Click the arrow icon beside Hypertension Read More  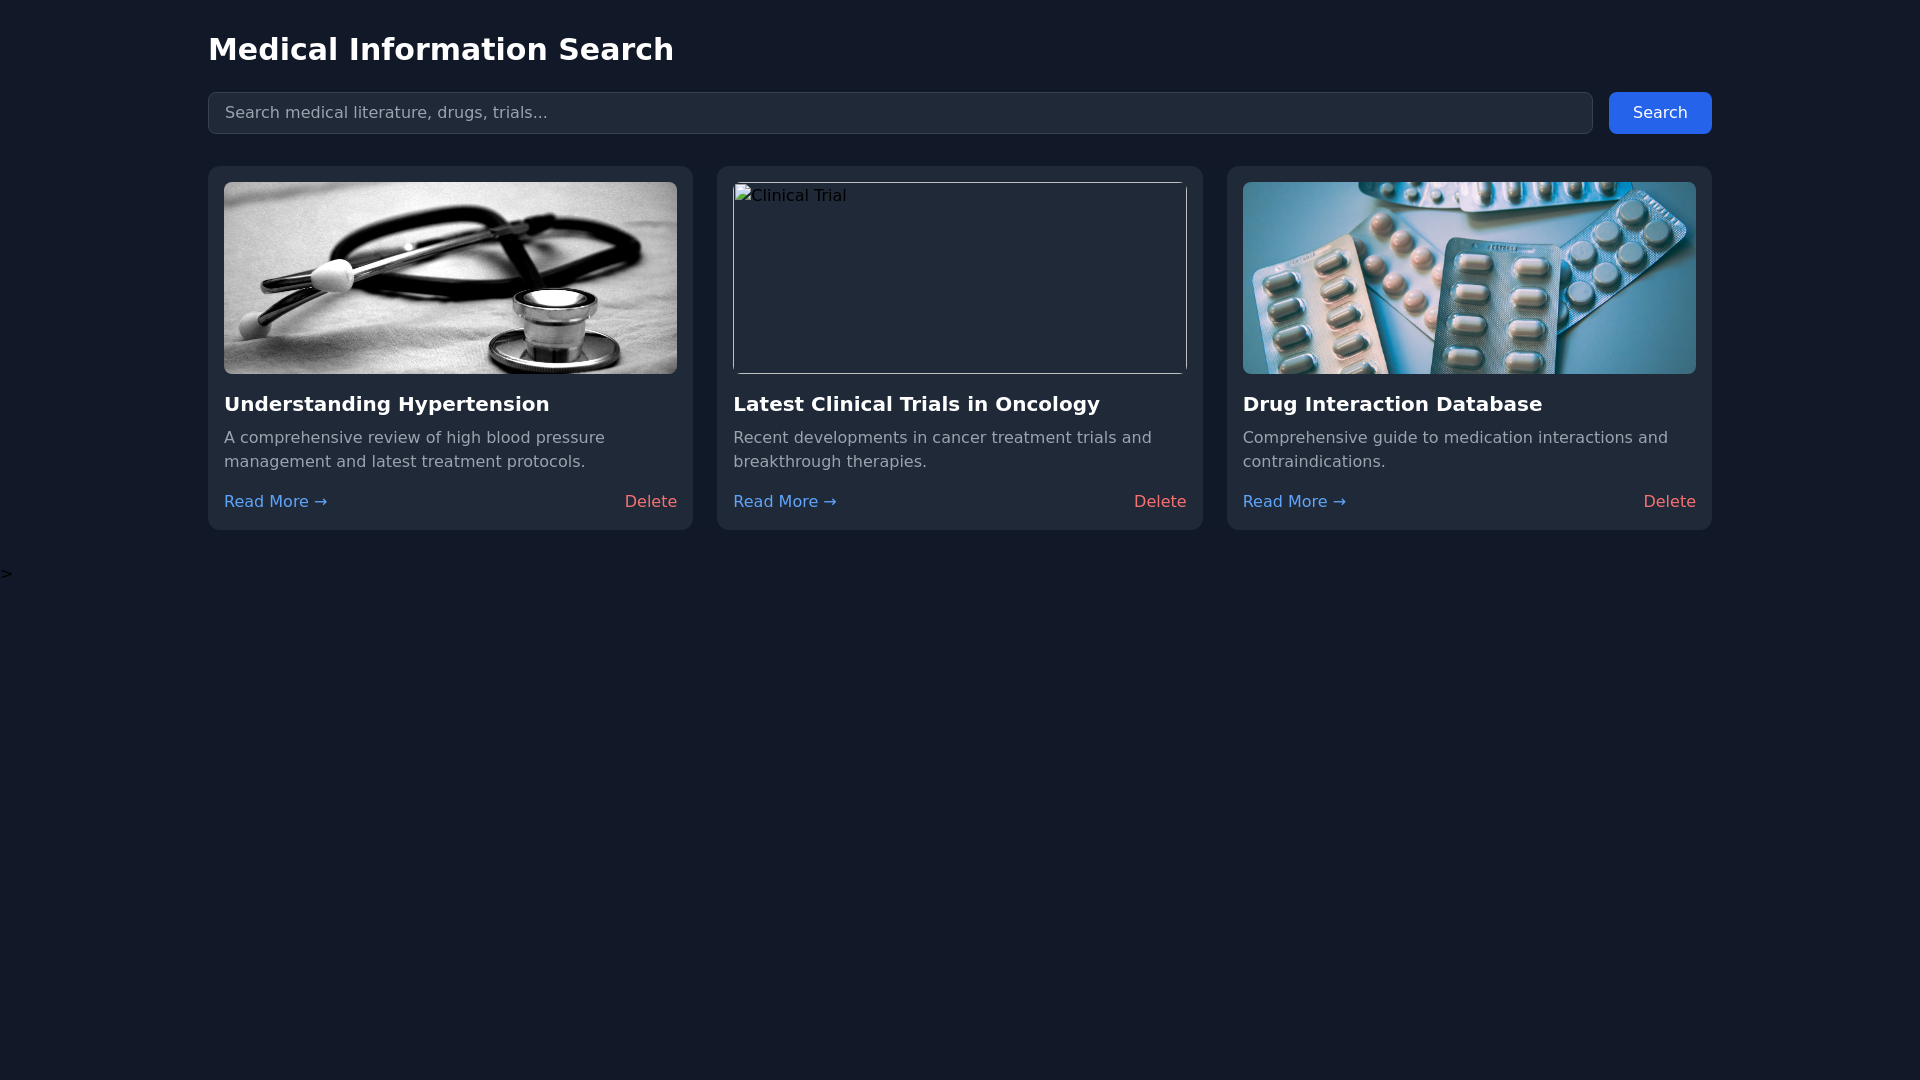(320, 501)
